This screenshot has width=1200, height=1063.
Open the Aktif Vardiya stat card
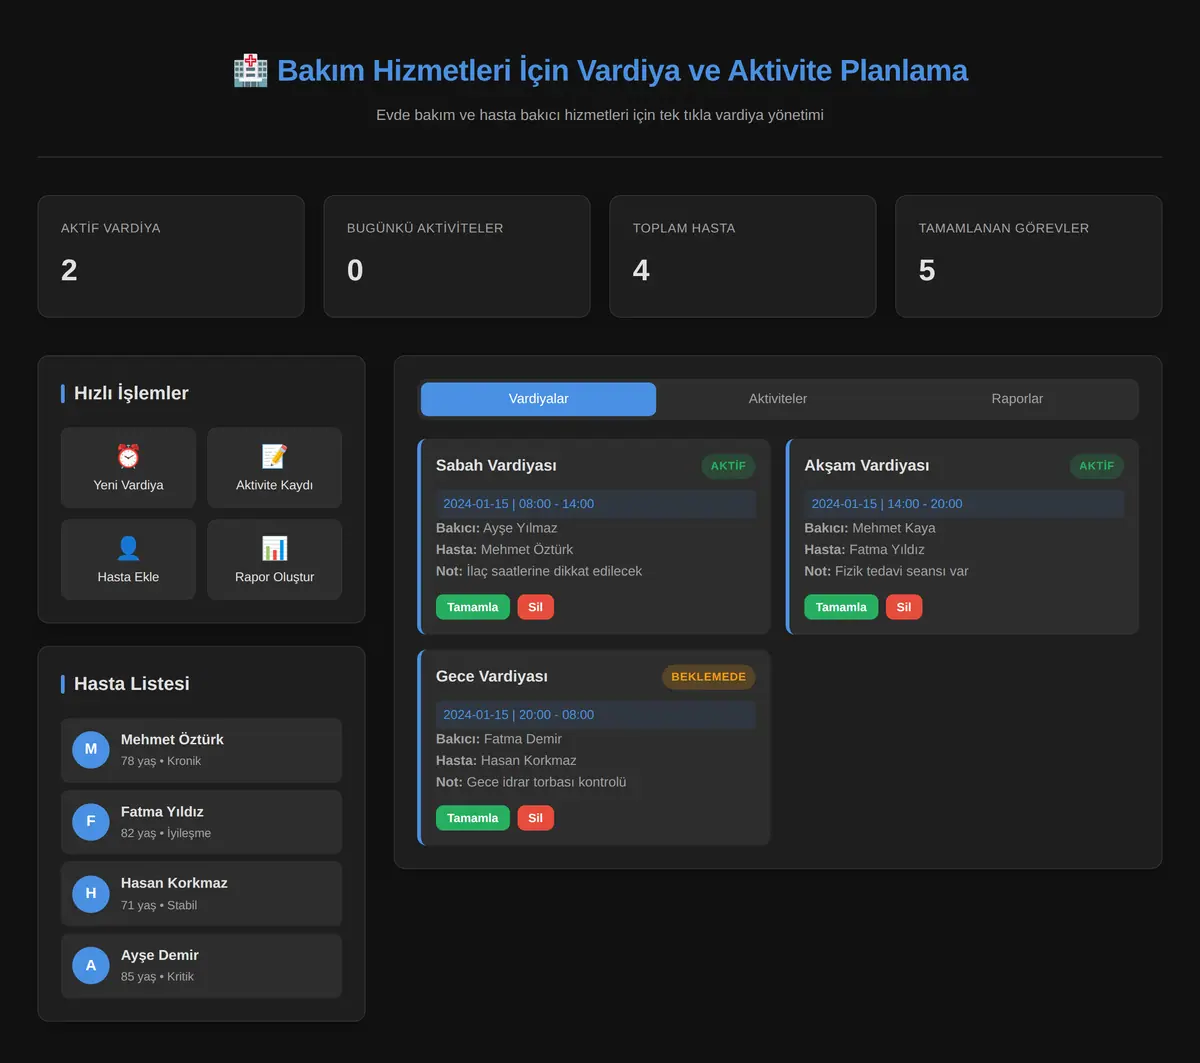tap(171, 256)
